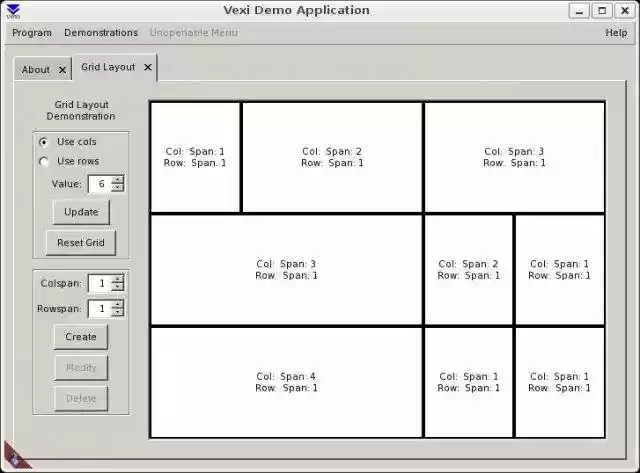Select the Use rows radio button
Viewport: 640px width, 473px height.
(x=43, y=161)
